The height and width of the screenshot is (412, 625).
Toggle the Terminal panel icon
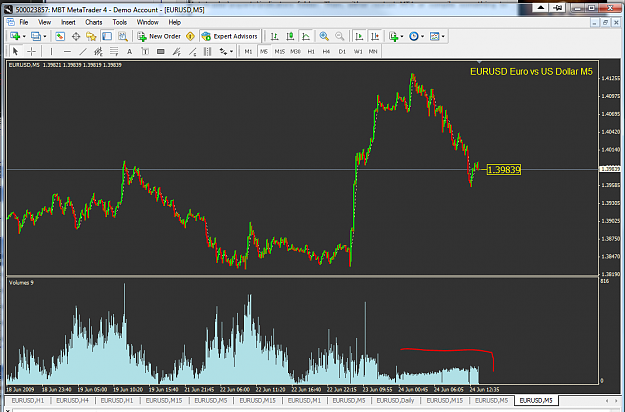pos(107,36)
